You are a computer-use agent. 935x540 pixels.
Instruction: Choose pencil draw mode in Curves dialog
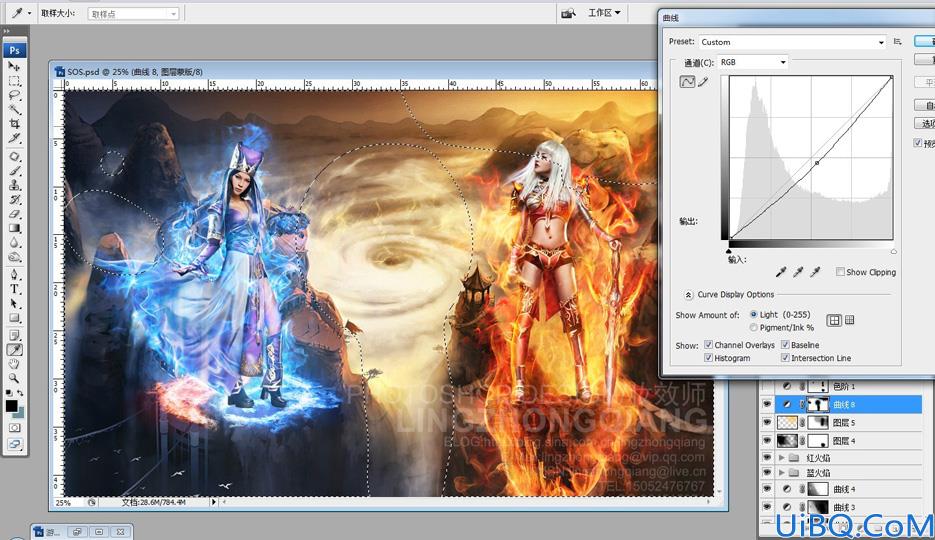point(704,82)
